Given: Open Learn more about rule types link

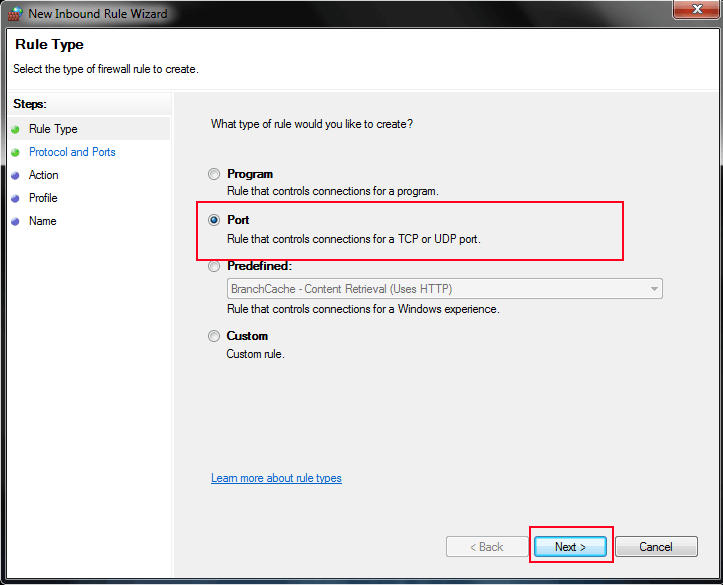Looking at the screenshot, I should click(276, 478).
